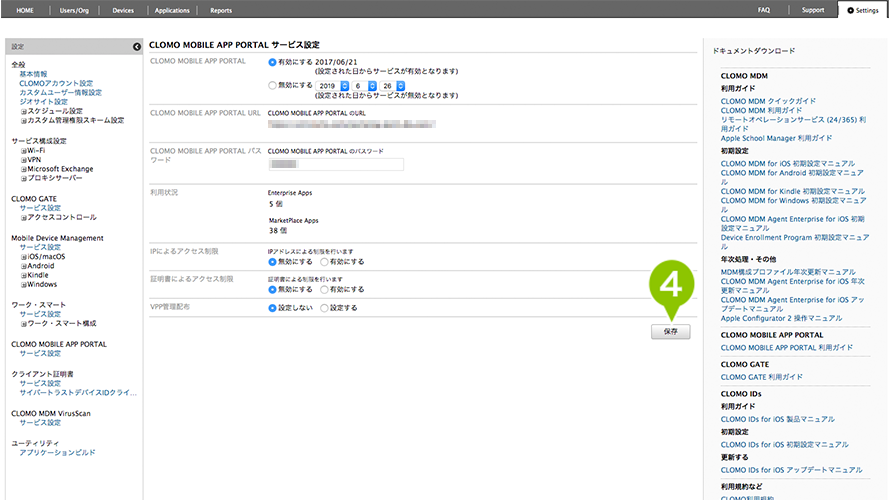Select 無効にする for certificate access restriction
889x500 pixels.
[272, 290]
